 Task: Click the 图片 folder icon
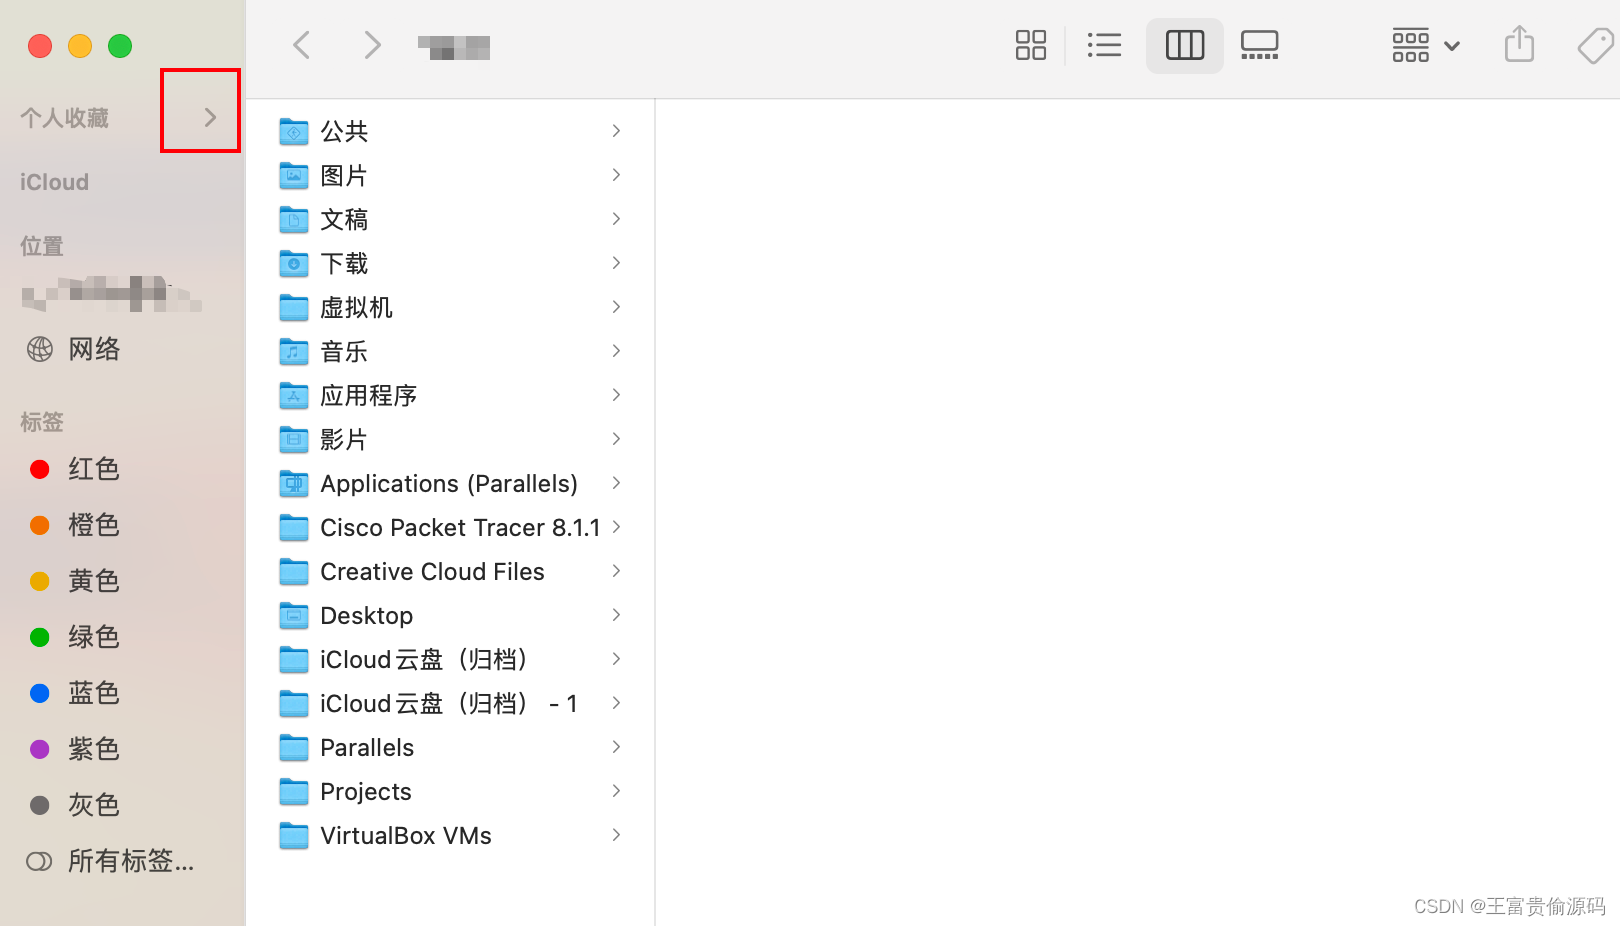(x=294, y=175)
